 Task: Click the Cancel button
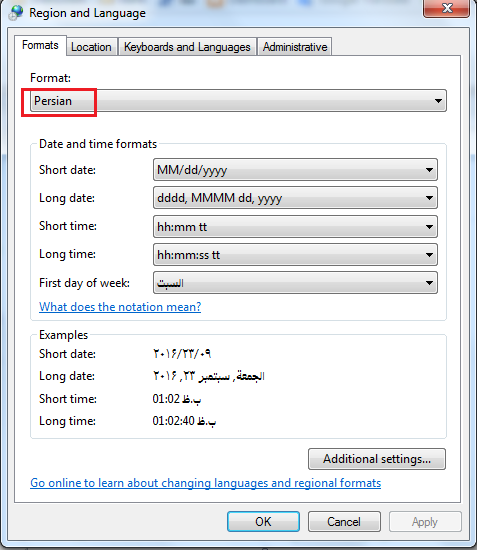click(x=344, y=522)
